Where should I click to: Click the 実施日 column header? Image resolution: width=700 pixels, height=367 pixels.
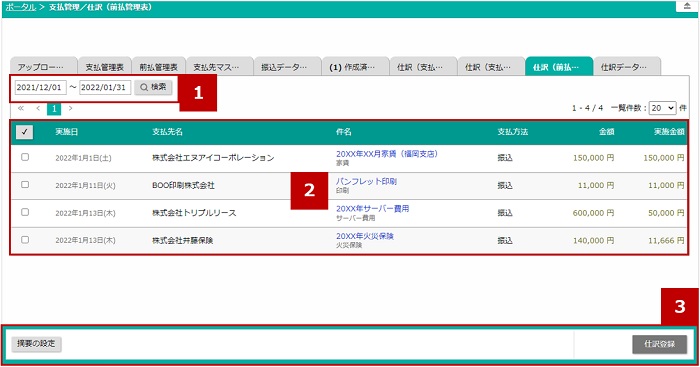pos(67,132)
